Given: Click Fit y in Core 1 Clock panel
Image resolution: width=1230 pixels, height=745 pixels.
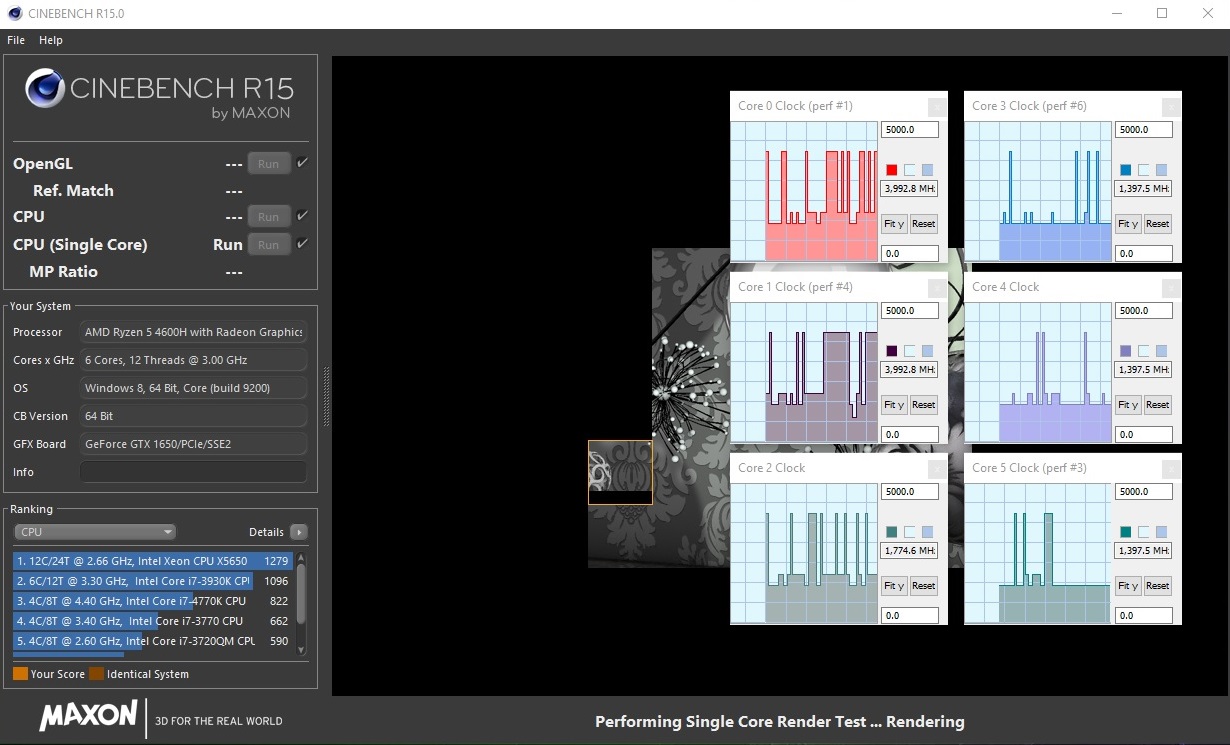Looking at the screenshot, I should tap(894, 405).
